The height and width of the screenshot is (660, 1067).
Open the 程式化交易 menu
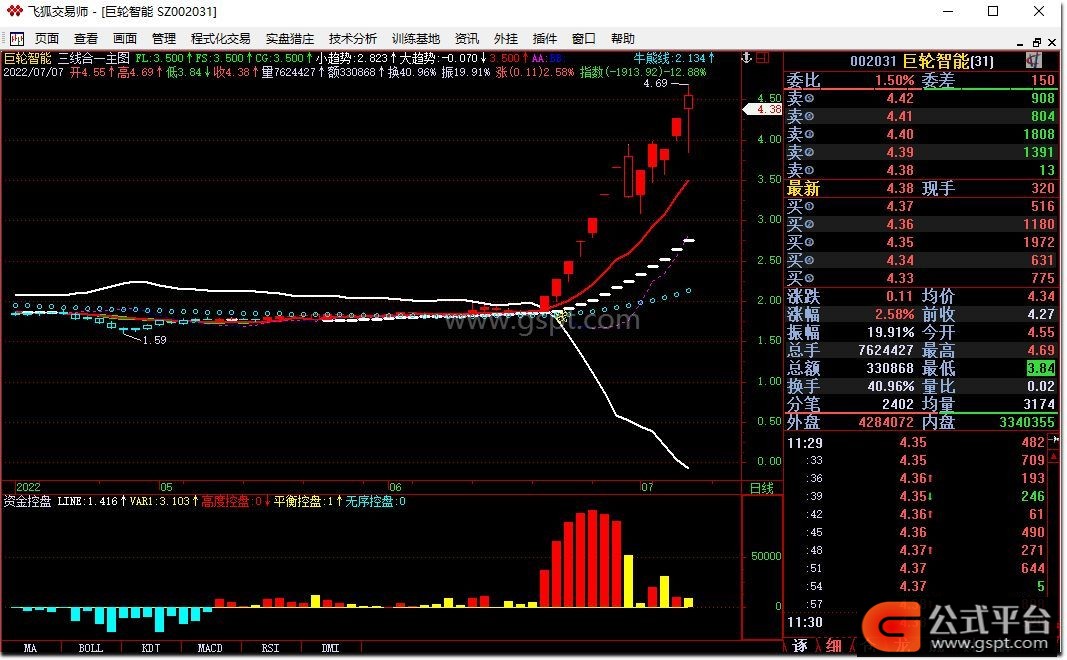[220, 39]
